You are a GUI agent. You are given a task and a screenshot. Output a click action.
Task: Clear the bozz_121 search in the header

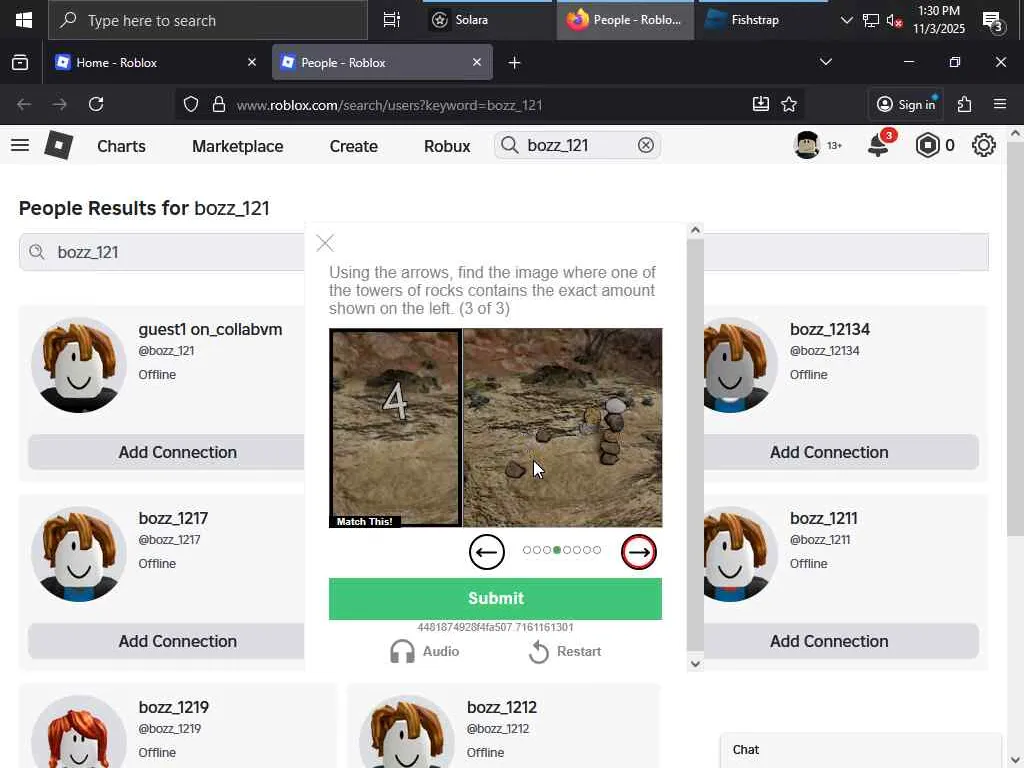pos(645,145)
